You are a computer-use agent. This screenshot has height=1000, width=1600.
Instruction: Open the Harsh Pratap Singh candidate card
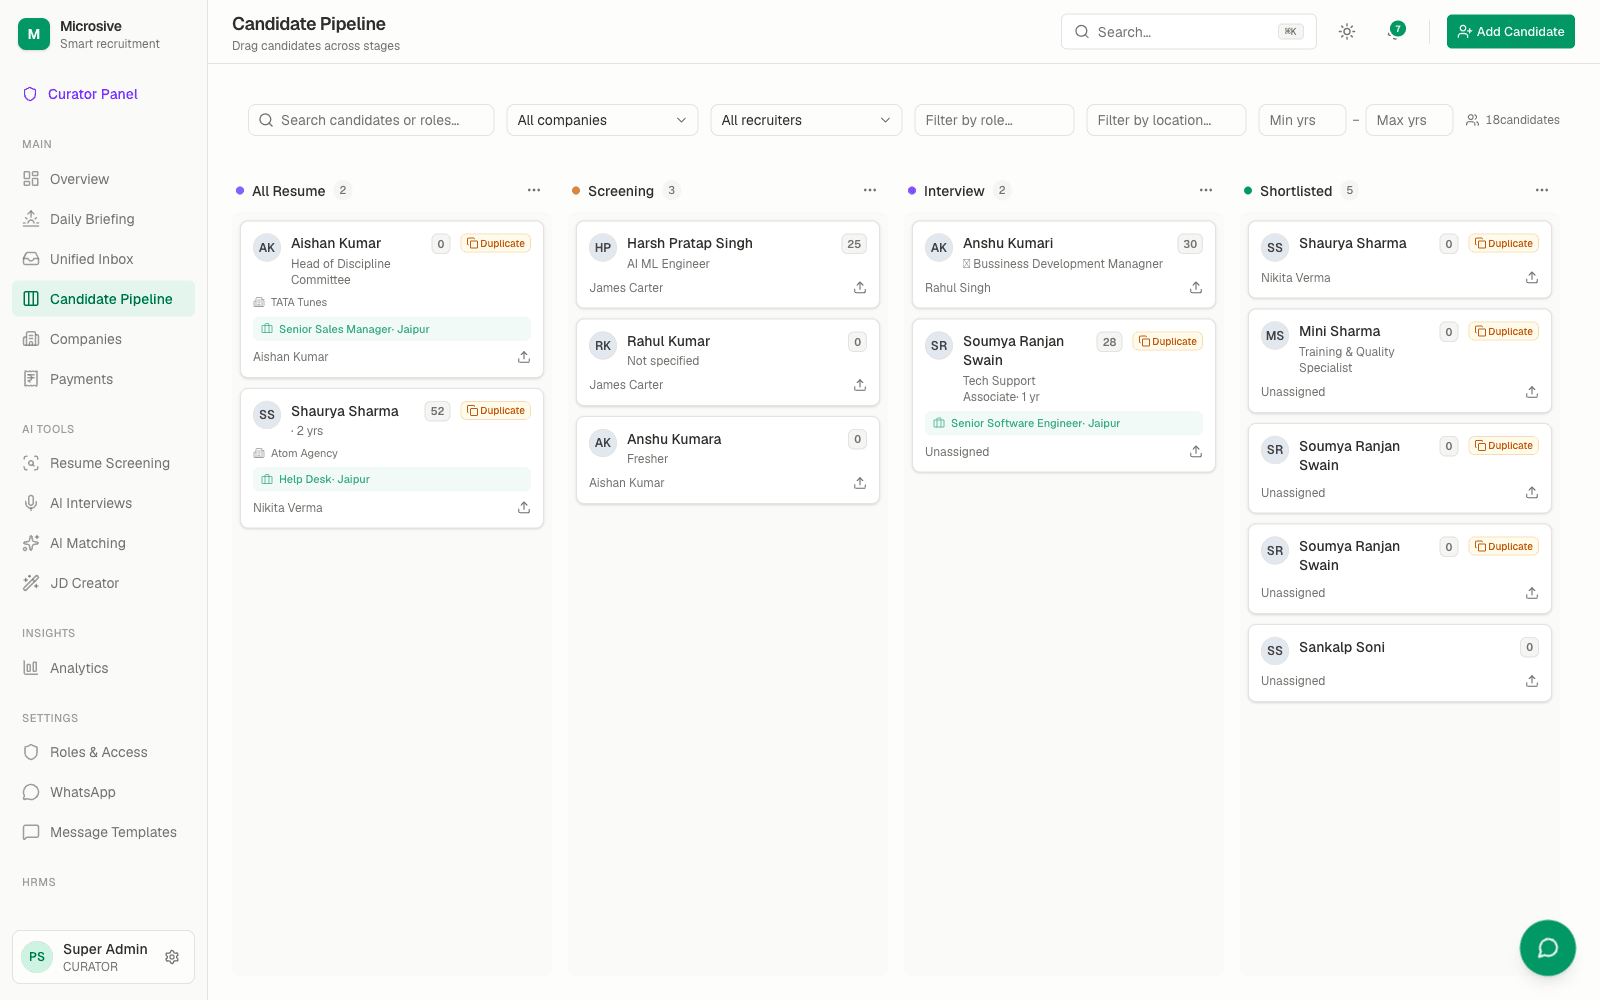pos(728,264)
